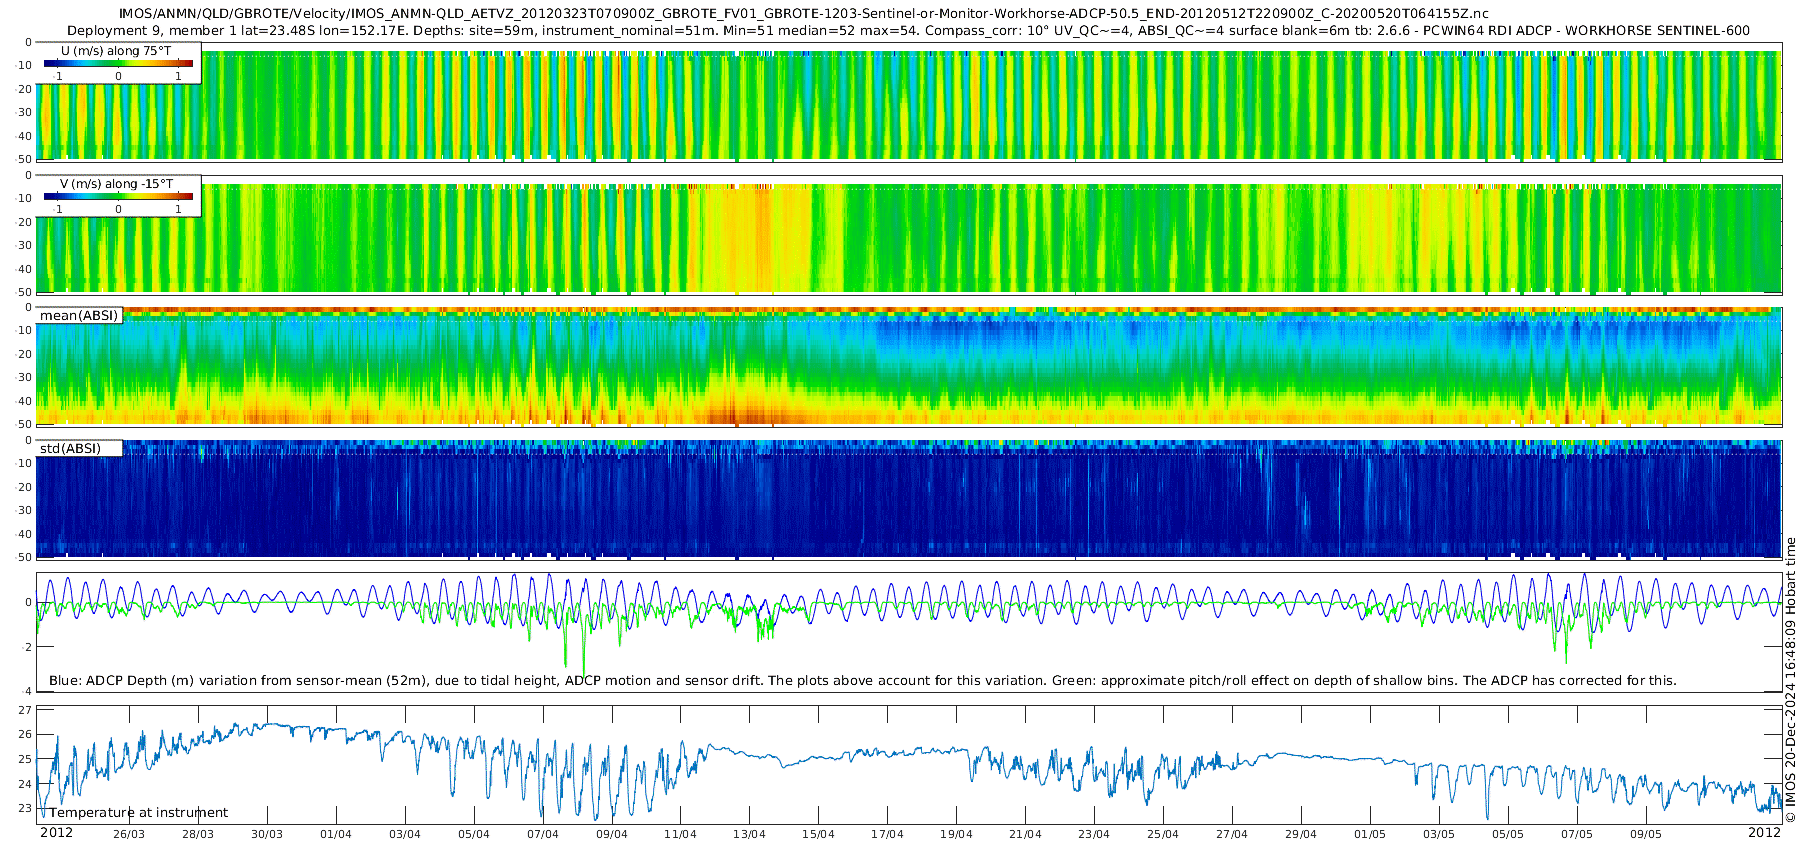Click the 2012 year label at bottom right

pyautogui.click(x=1764, y=833)
